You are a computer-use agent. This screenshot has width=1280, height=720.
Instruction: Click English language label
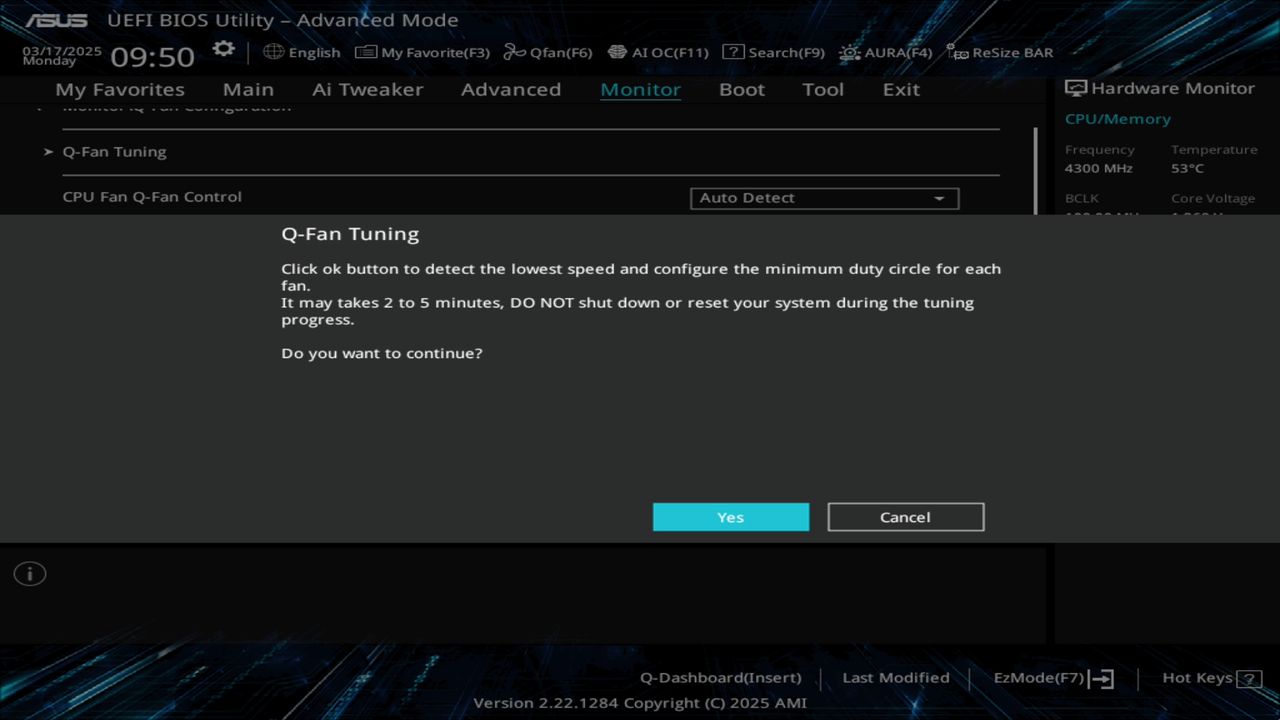(x=315, y=52)
